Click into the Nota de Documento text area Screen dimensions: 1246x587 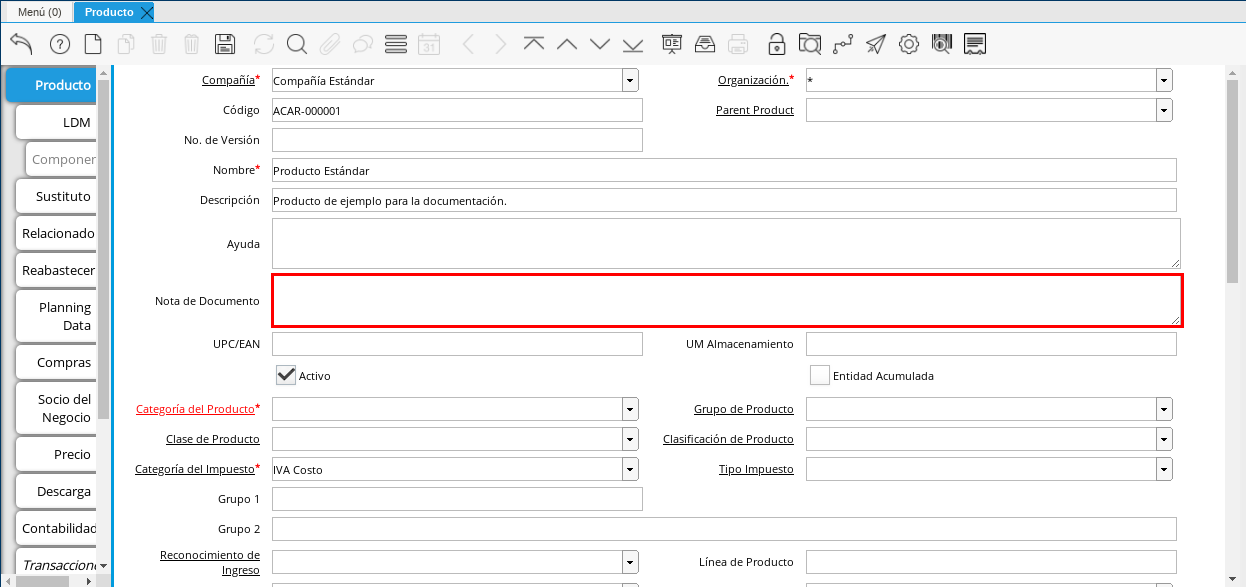[x=726, y=300]
